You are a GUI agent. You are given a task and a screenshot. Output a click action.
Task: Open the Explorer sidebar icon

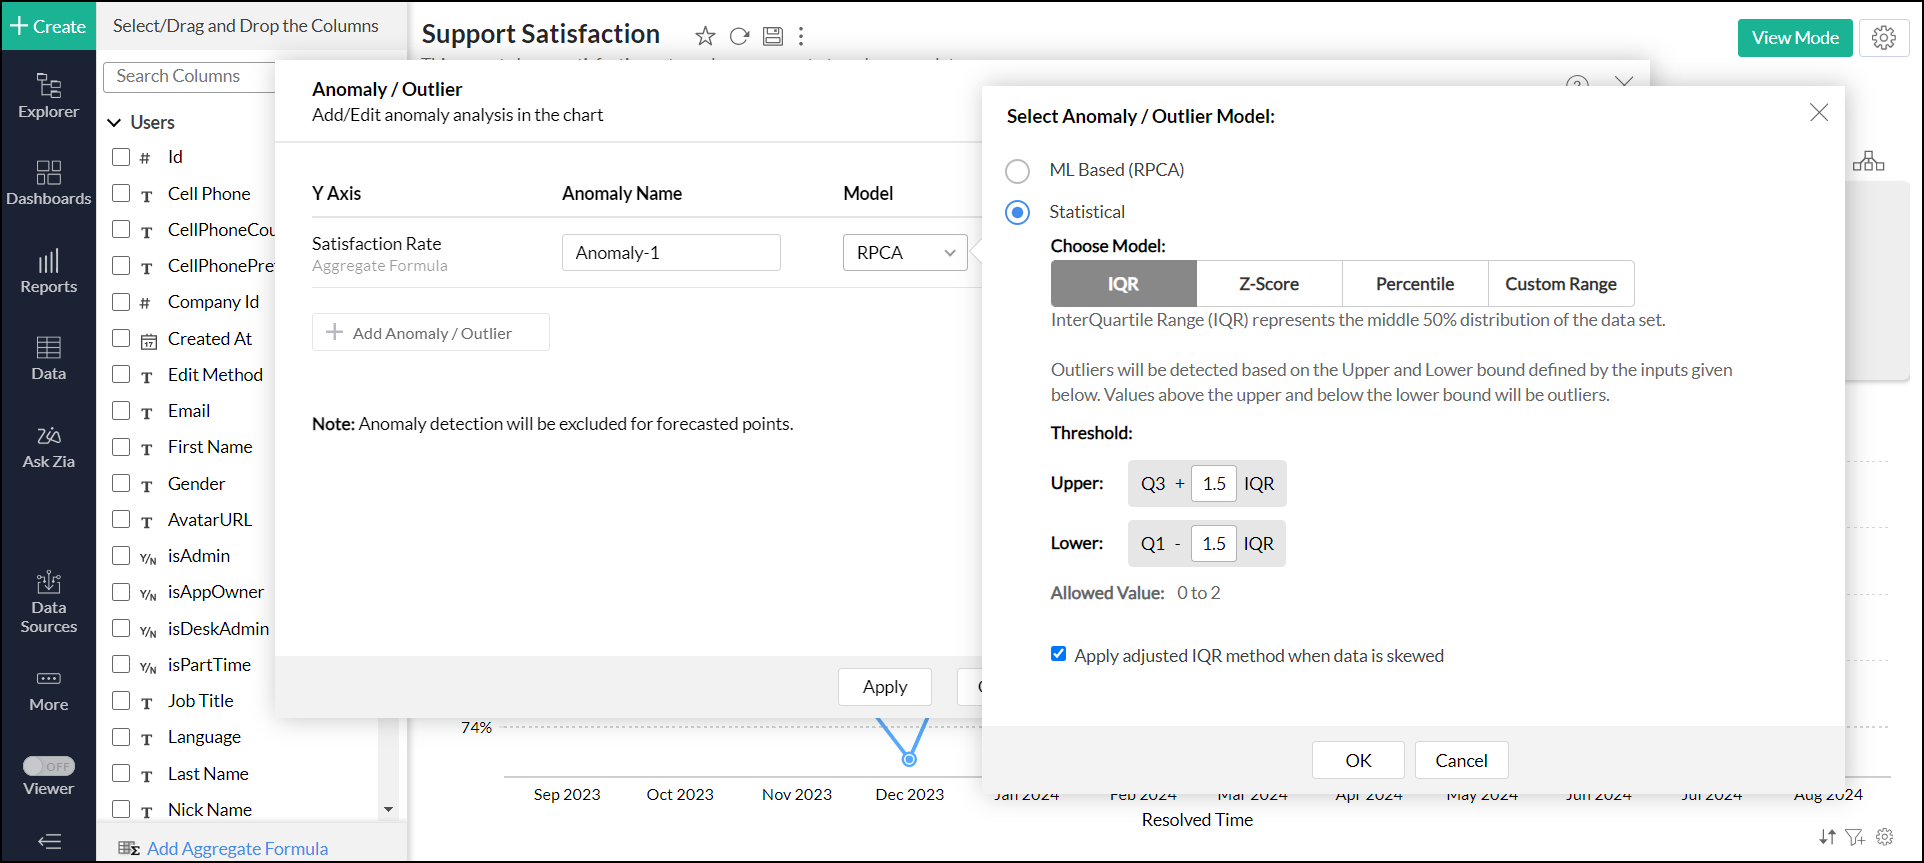point(48,96)
